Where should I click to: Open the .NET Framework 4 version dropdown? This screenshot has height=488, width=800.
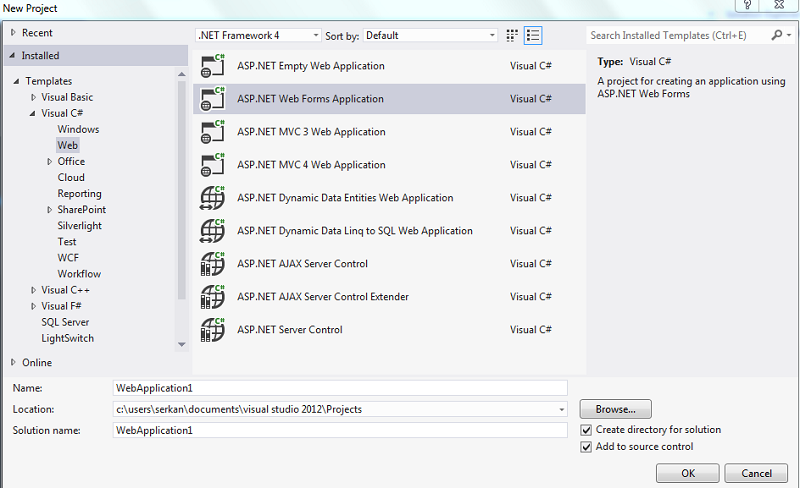click(x=258, y=35)
